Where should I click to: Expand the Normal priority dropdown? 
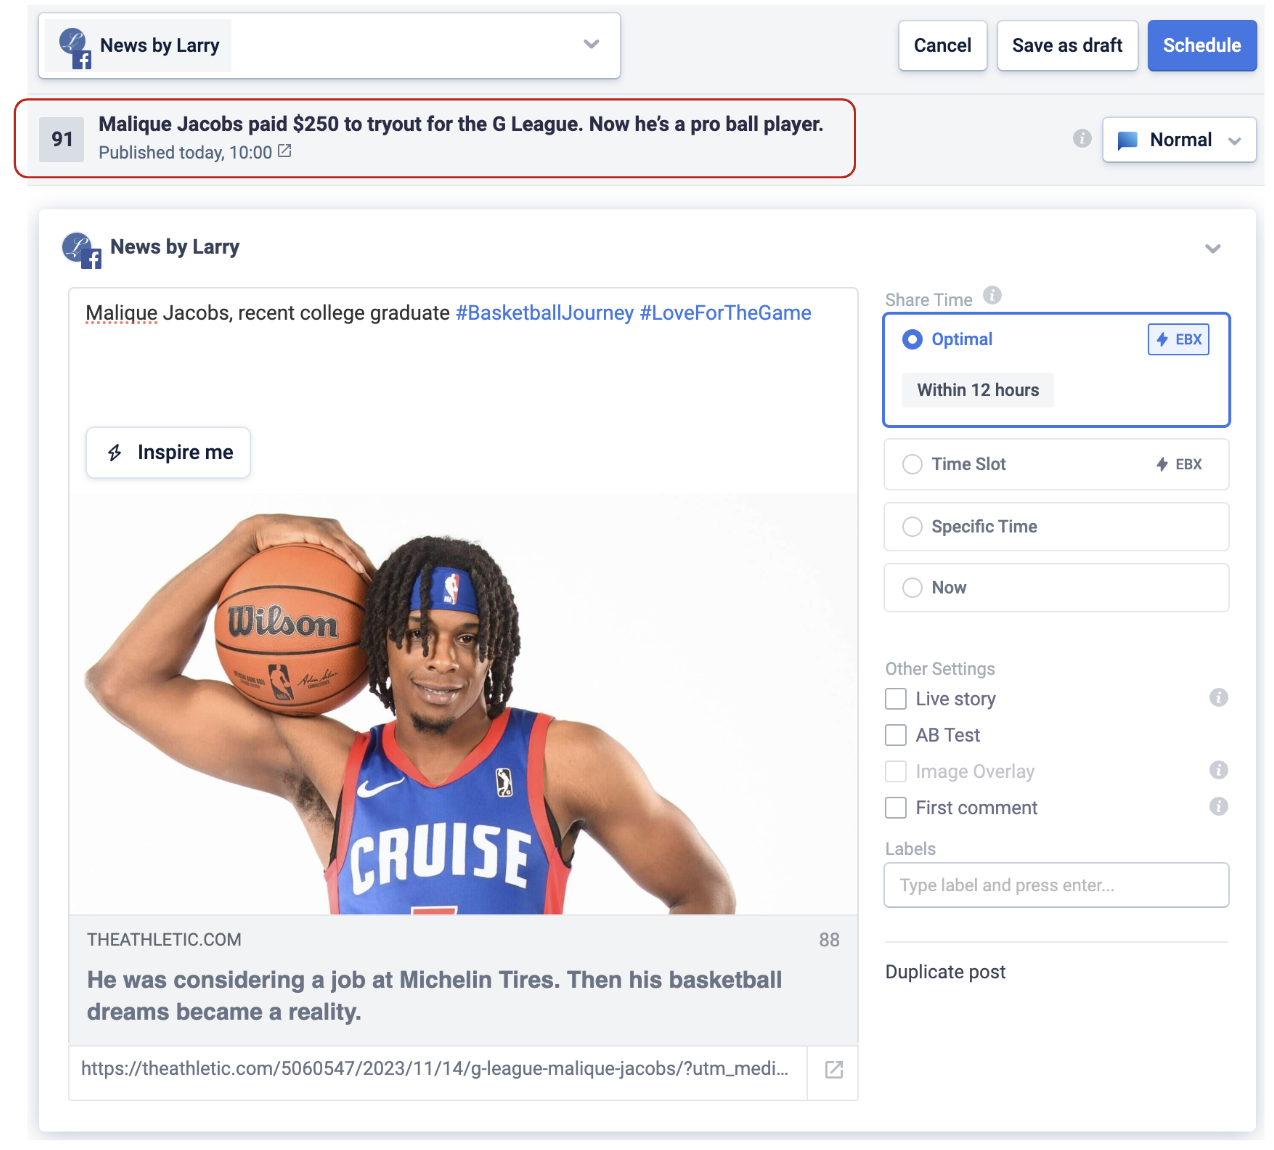pos(1179,140)
